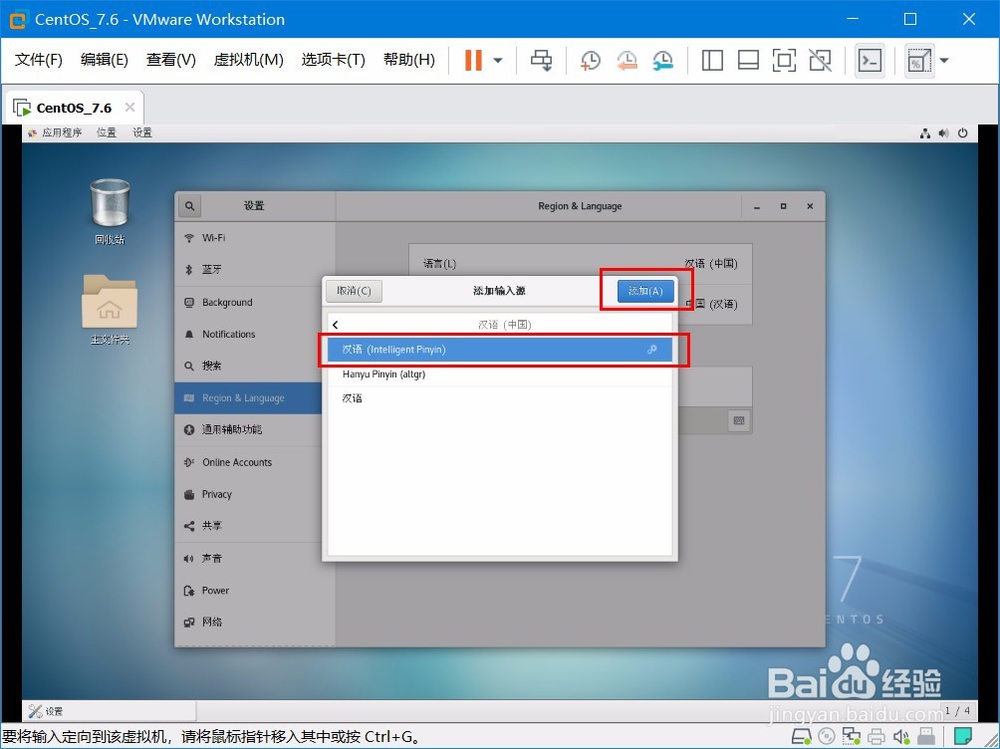Image resolution: width=1000 pixels, height=749 pixels.
Task: Go back with the chevron beside 汉语 (中国)
Action: pos(335,325)
